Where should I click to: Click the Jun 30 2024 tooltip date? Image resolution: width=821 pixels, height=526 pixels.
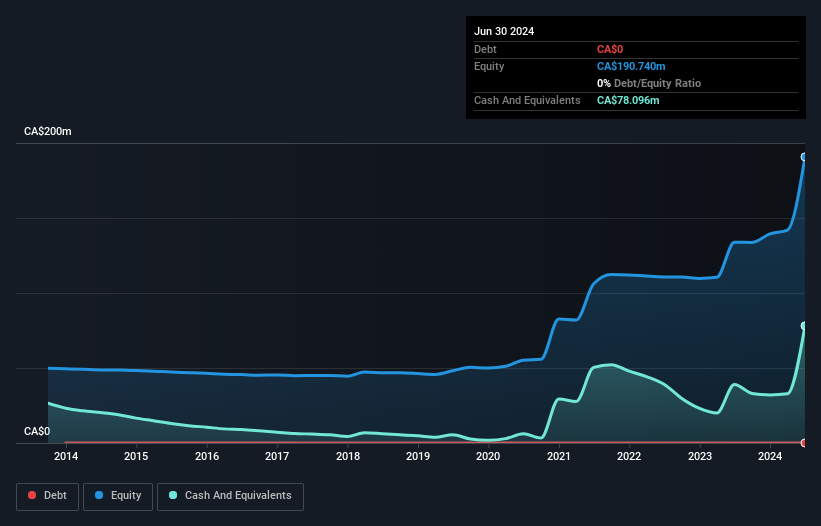point(504,31)
